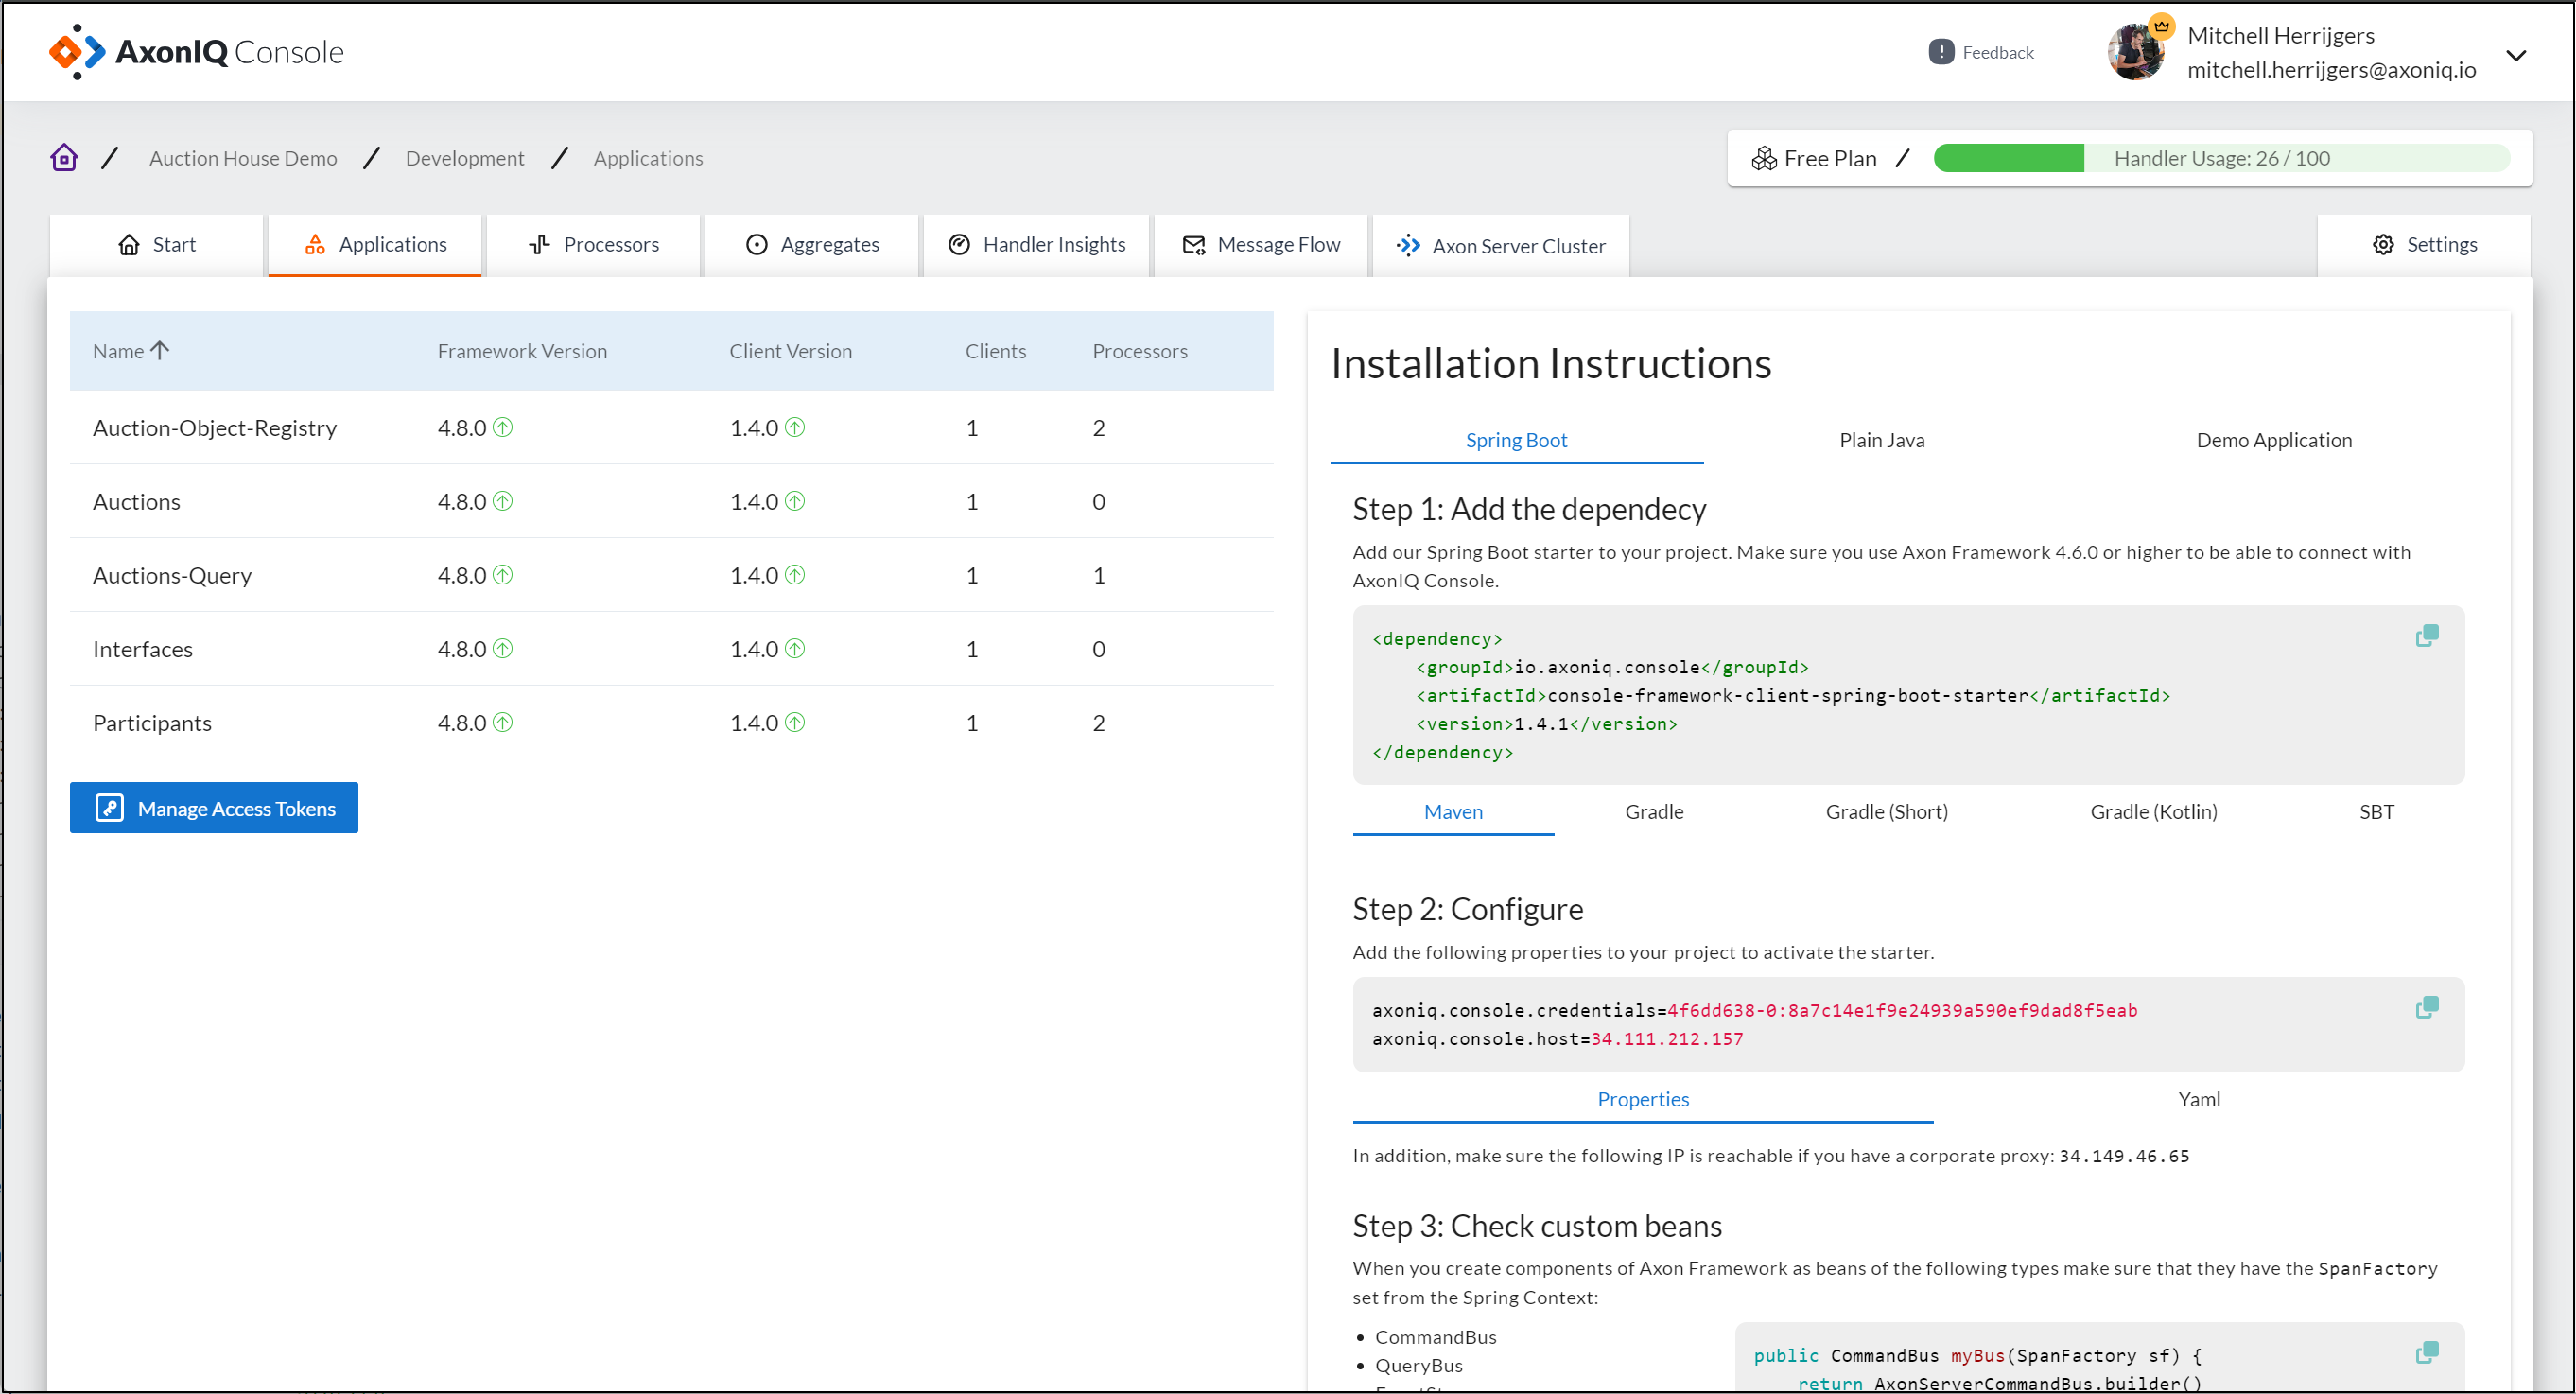Click the Settings gear icon
2576x1394 pixels.
point(2384,245)
